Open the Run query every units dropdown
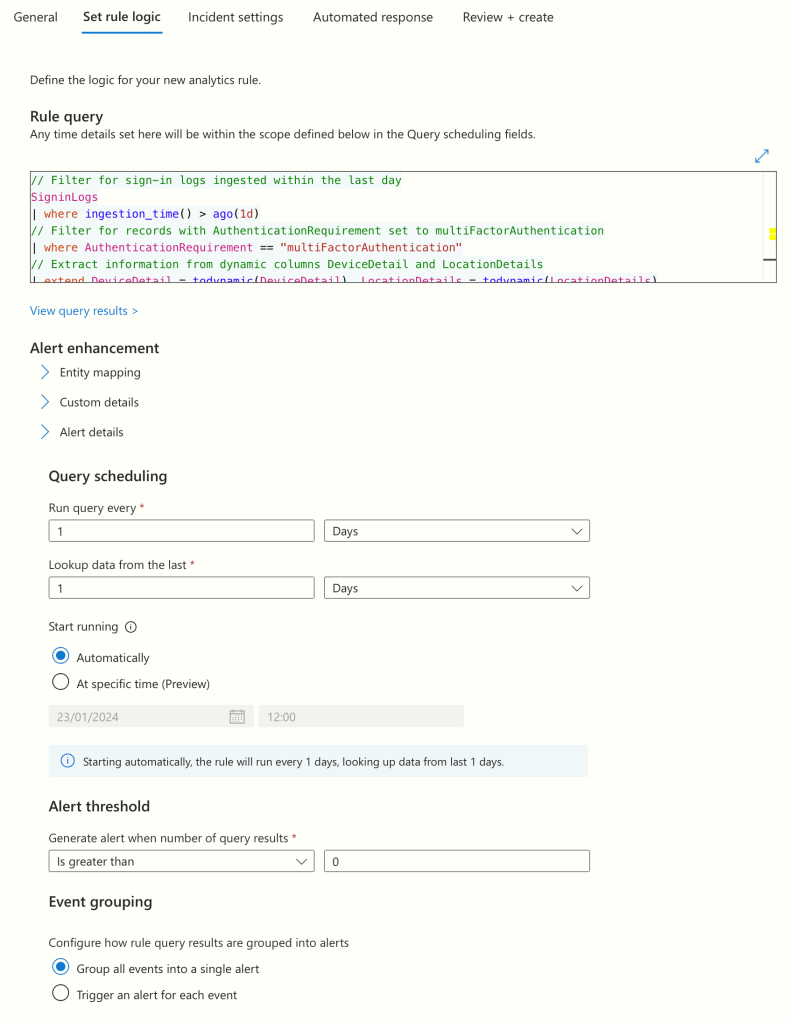 tap(457, 531)
